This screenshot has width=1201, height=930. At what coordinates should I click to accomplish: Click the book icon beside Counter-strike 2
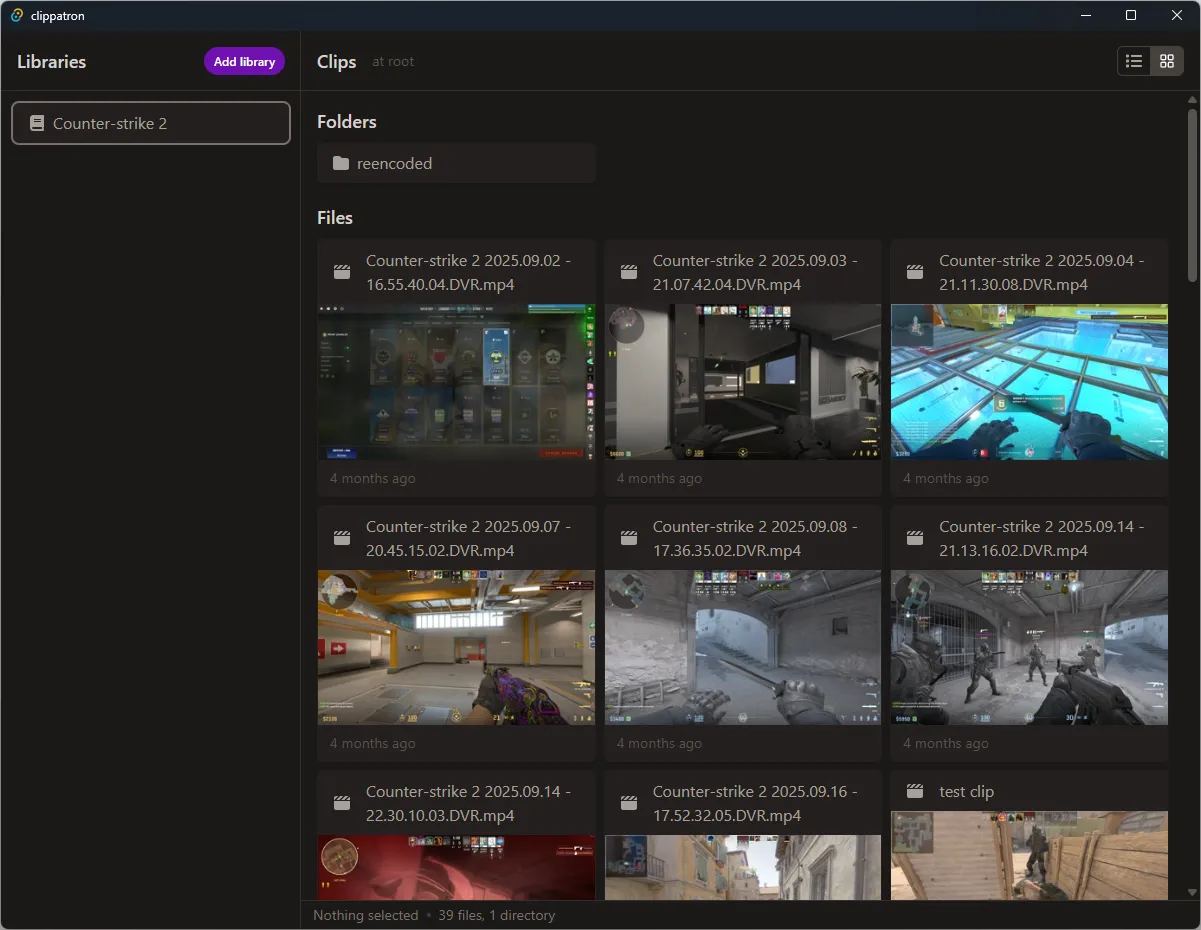pos(37,123)
